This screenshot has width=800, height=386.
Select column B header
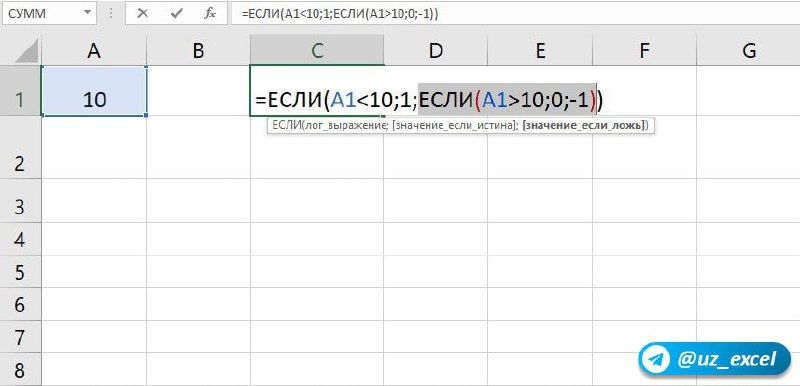coord(198,50)
